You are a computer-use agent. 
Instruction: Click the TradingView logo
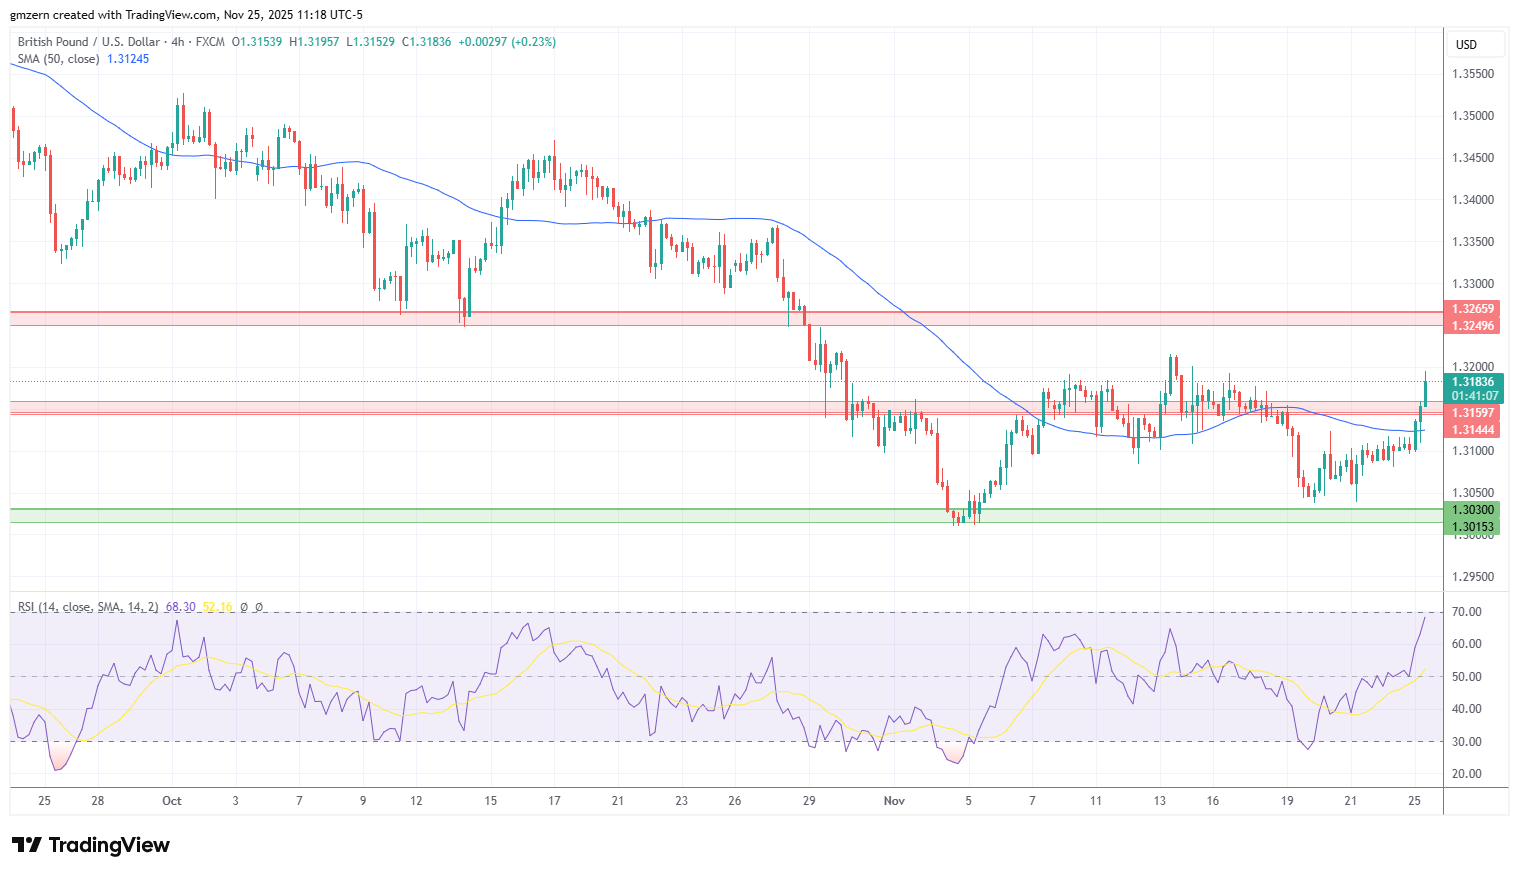pyautogui.click(x=91, y=845)
